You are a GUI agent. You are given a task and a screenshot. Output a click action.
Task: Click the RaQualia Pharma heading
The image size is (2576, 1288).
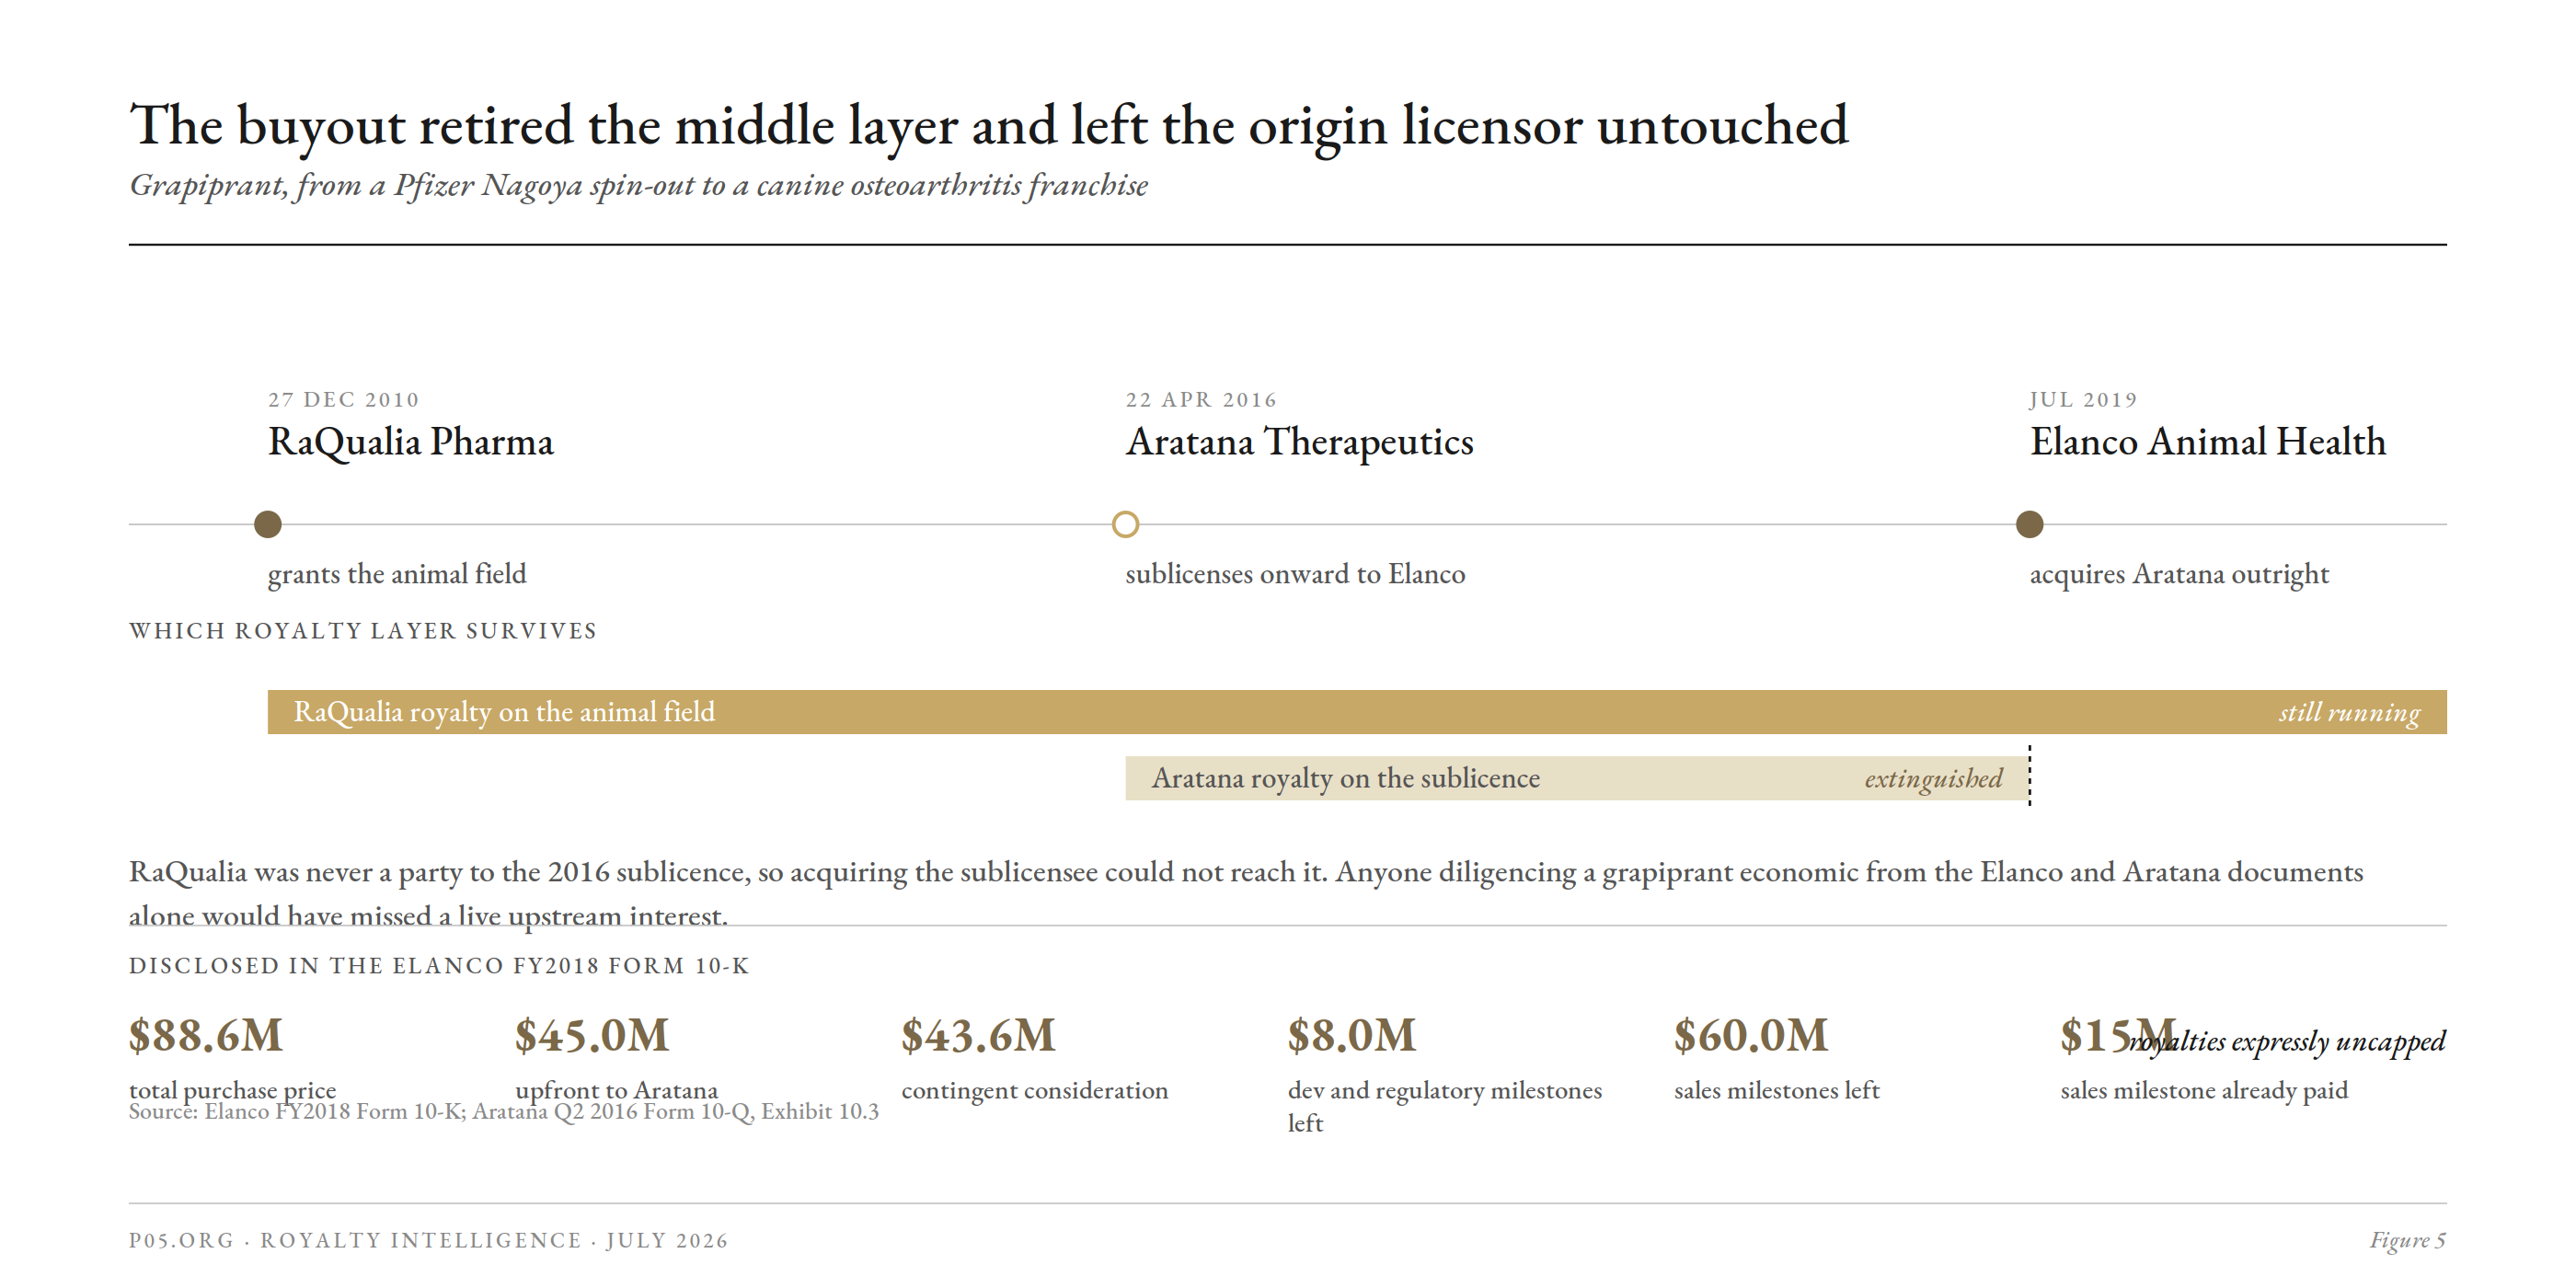pos(410,442)
